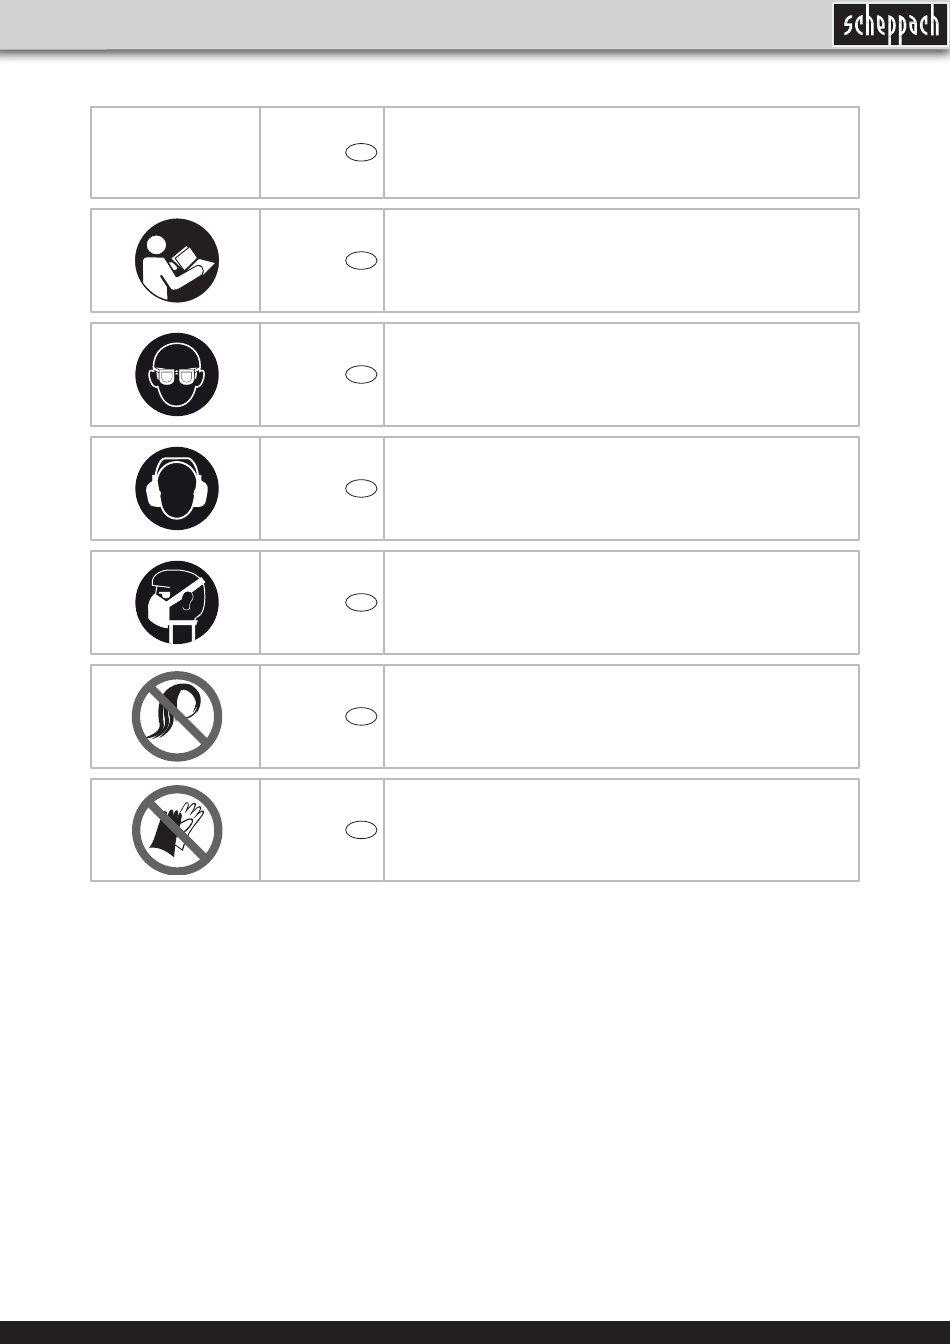Click the scheppach logo
The image size is (950, 1344).
pyautogui.click(x=888, y=25)
